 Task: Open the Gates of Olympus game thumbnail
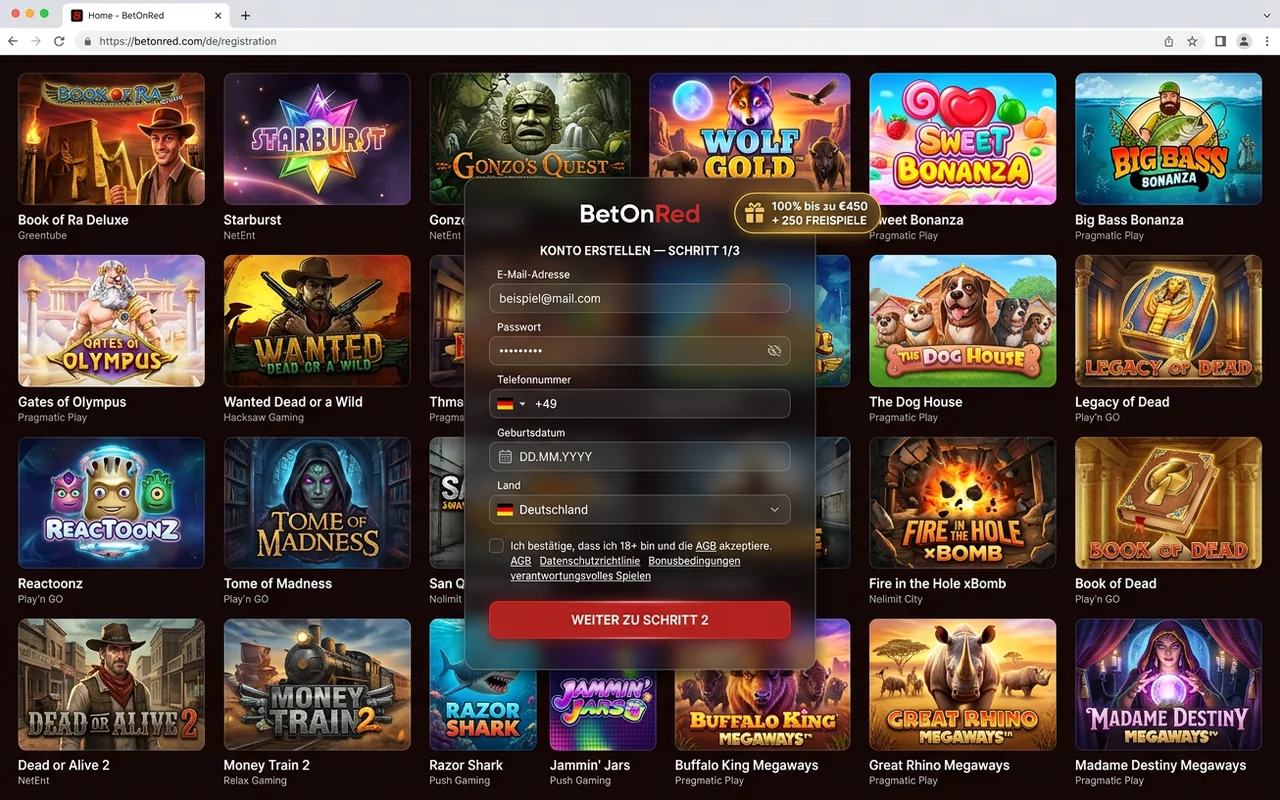[x=111, y=321]
